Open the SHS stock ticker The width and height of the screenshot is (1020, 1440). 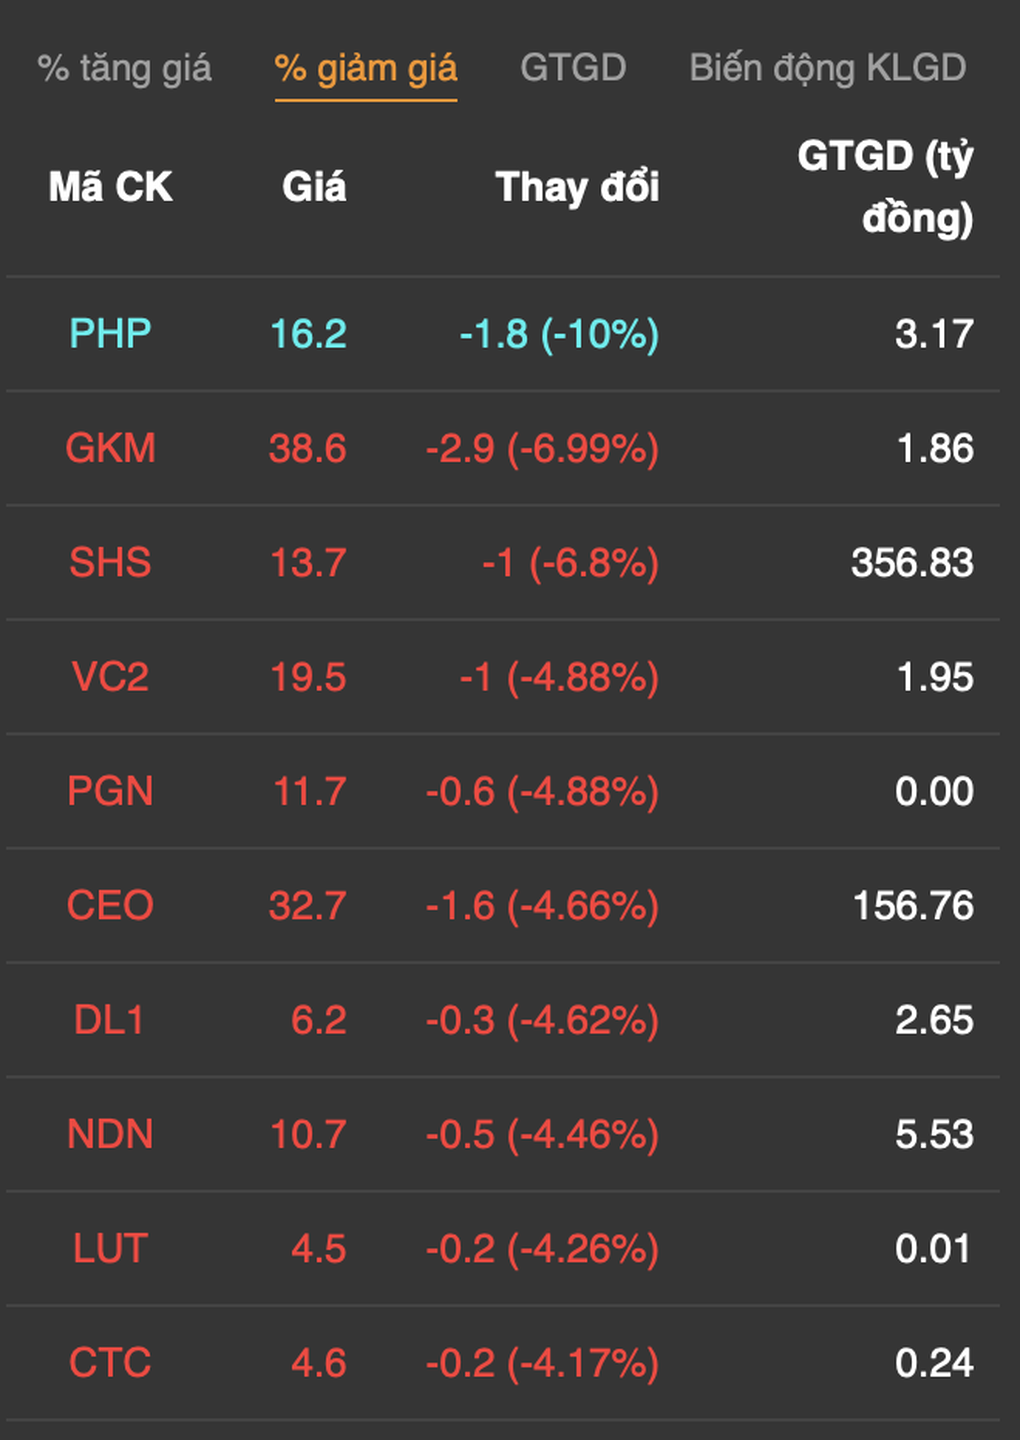[110, 562]
